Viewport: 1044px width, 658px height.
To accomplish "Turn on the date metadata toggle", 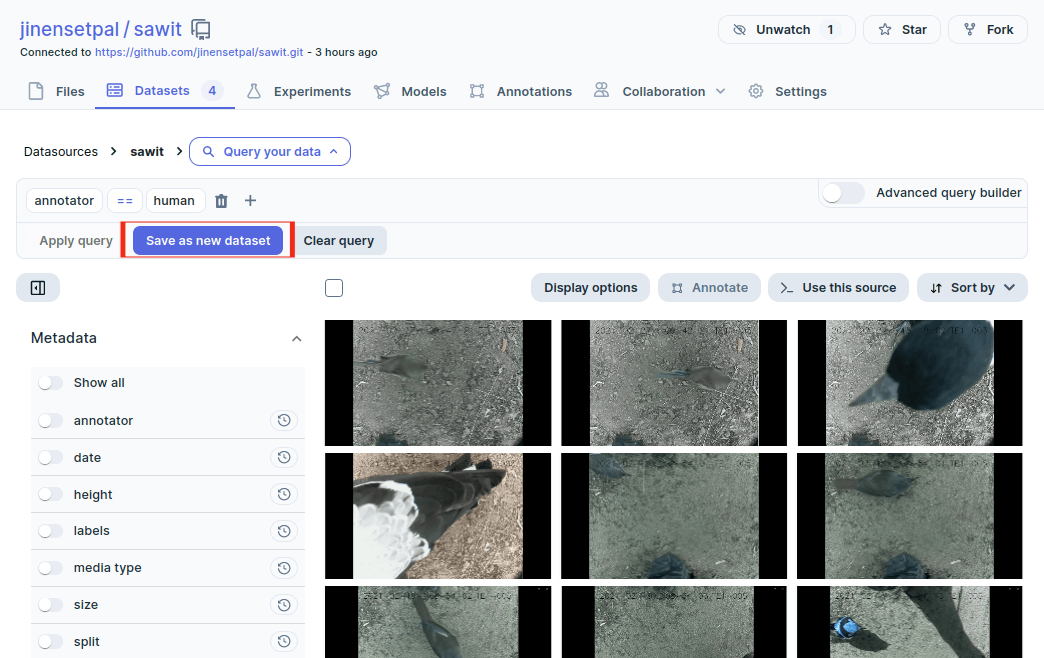I will pyautogui.click(x=50, y=458).
